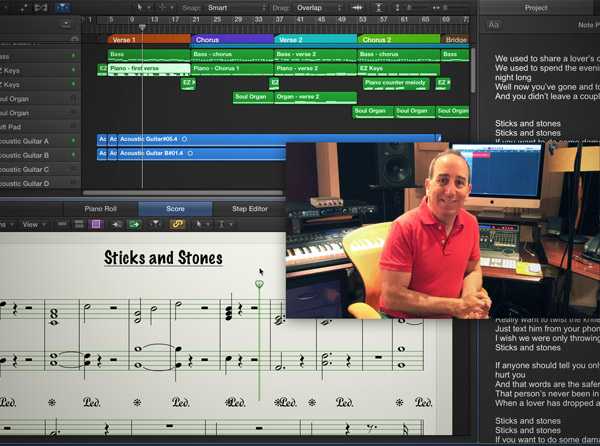Image resolution: width=600 pixels, height=446 pixels.
Task: Click the linear view icon left of purple icon
Action: coord(79,224)
